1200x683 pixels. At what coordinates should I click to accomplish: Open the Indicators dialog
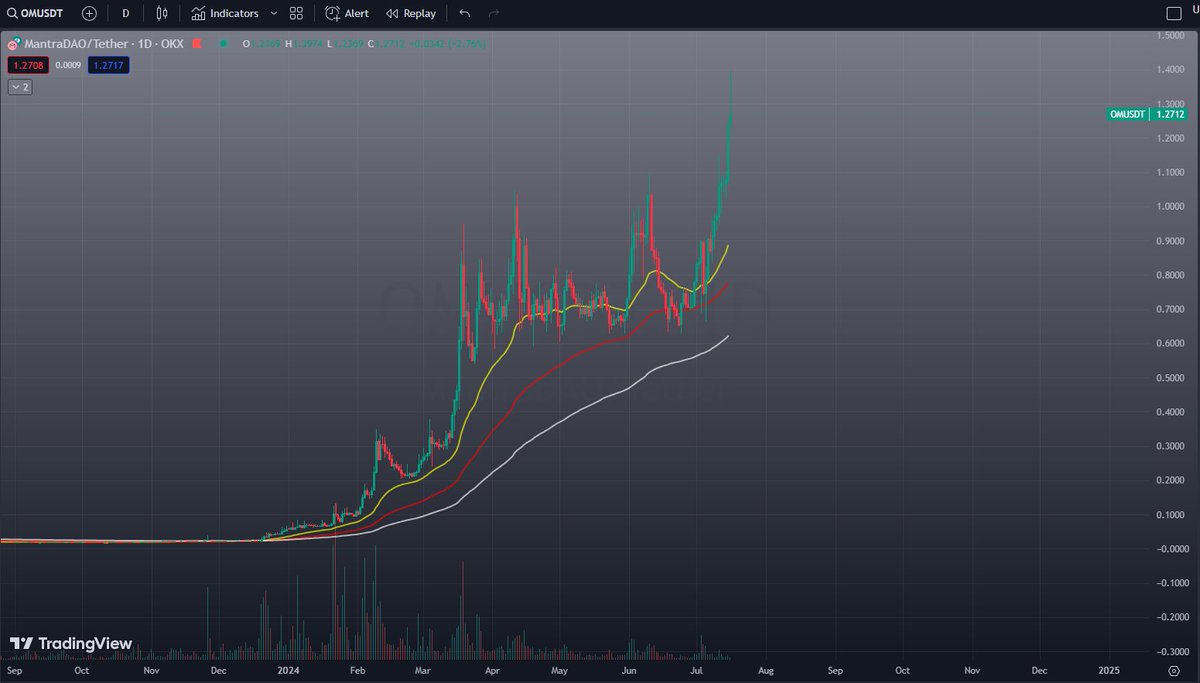click(x=225, y=14)
